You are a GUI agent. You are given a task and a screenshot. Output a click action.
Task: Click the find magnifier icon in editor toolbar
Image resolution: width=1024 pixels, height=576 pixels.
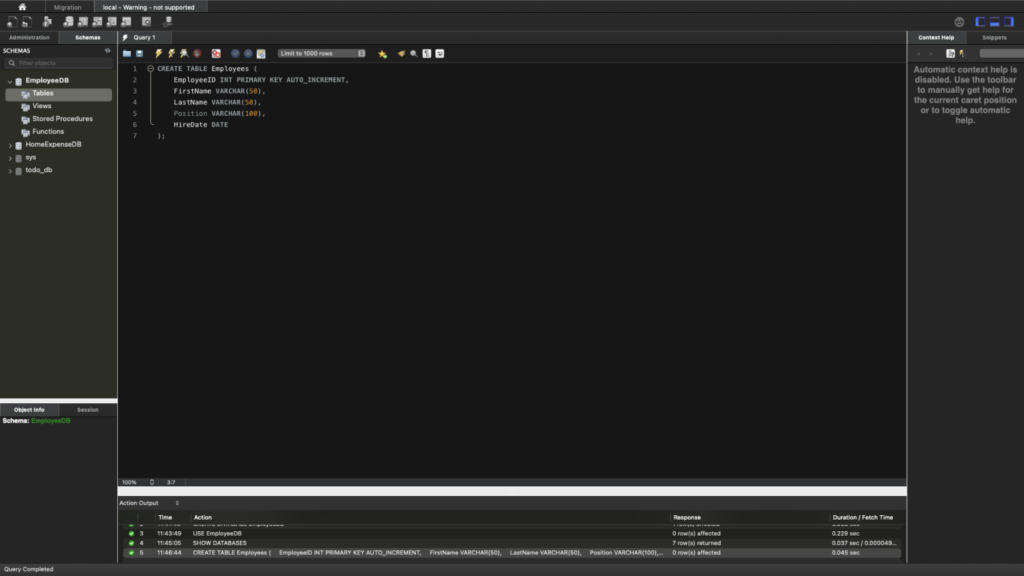(x=414, y=53)
